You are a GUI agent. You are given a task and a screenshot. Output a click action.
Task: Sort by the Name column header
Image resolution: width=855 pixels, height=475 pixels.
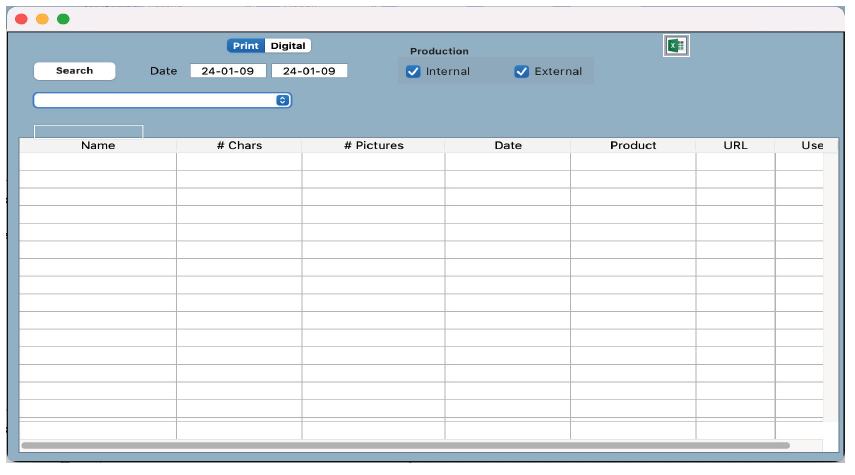pos(98,146)
